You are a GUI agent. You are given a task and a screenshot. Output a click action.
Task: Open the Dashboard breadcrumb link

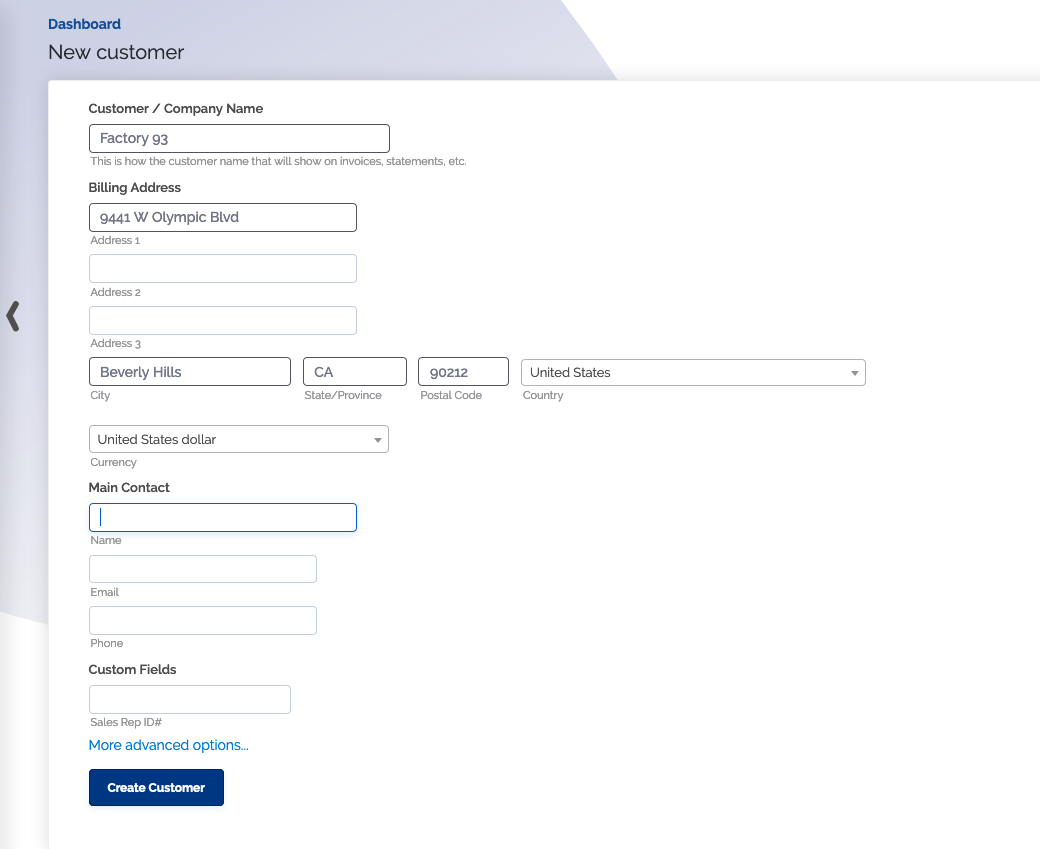pos(84,24)
